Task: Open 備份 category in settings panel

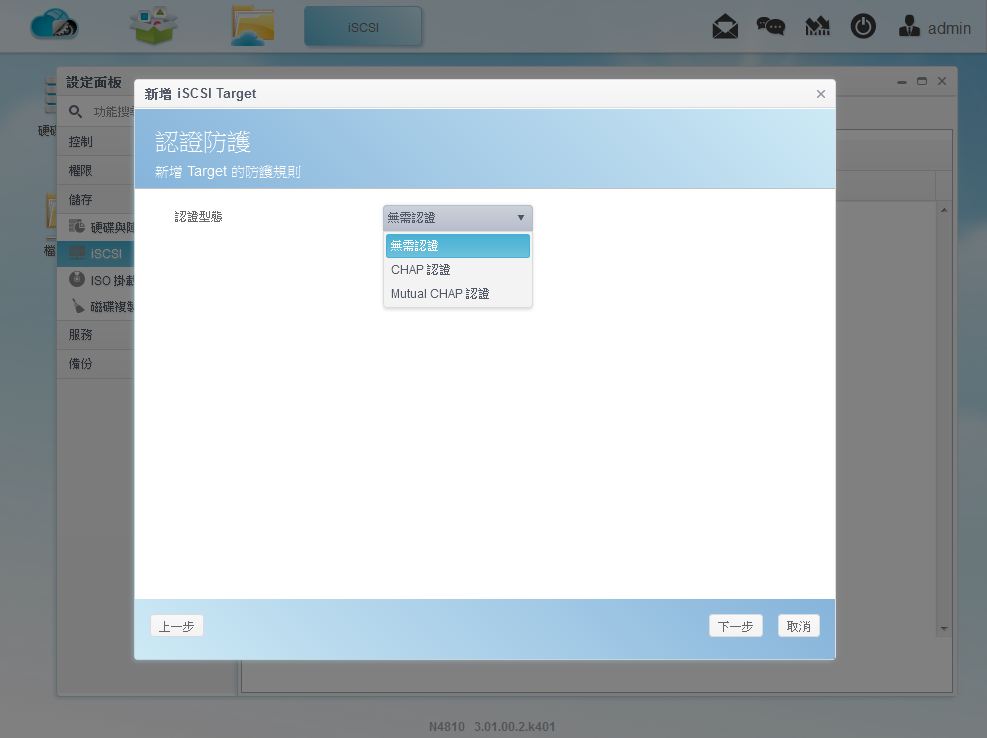Action: point(96,363)
